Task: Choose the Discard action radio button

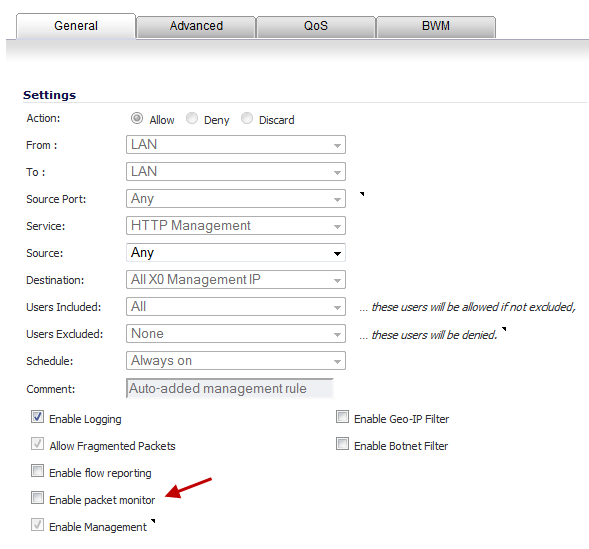Action: pyautogui.click(x=247, y=119)
